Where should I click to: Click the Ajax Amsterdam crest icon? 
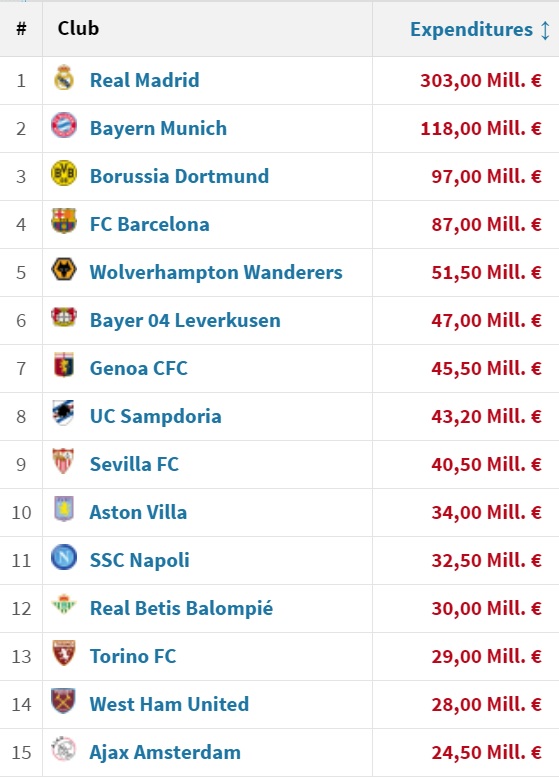pos(64,749)
